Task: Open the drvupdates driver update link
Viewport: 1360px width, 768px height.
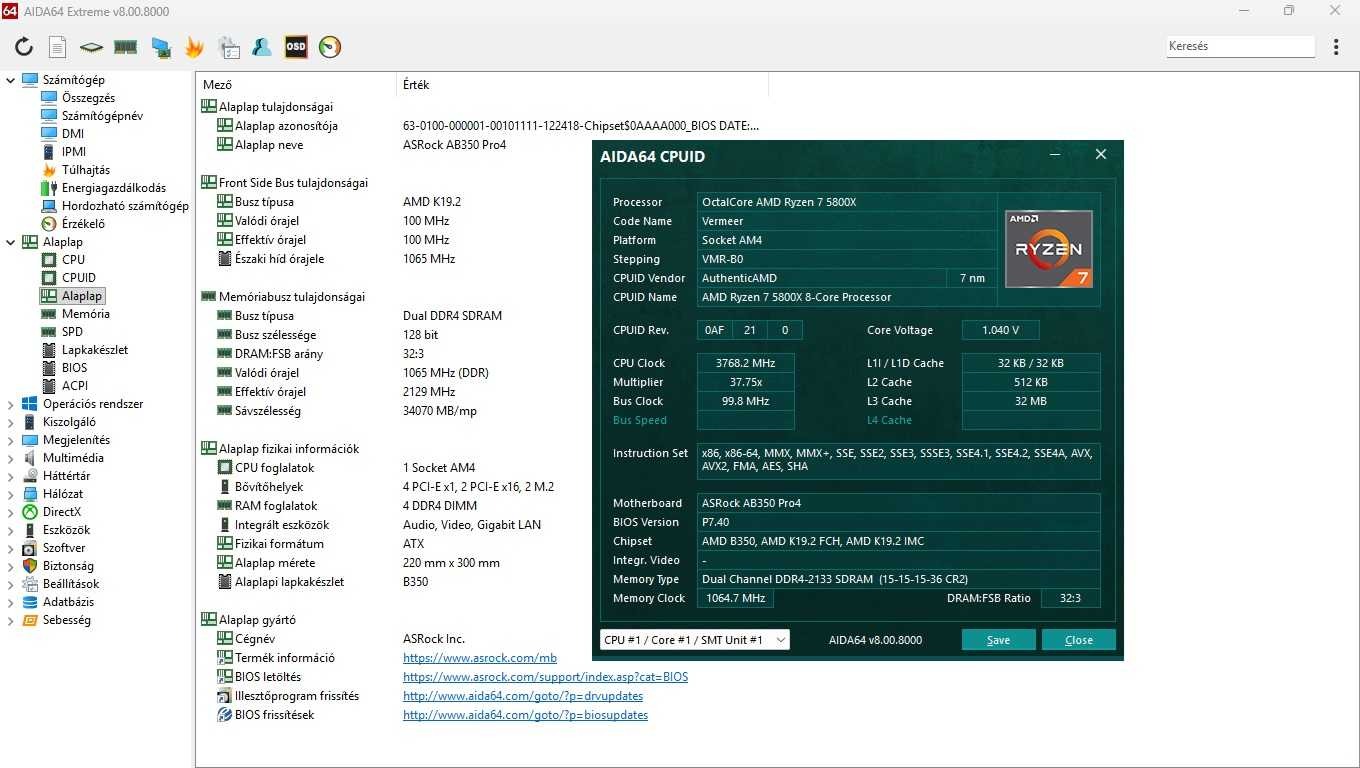Action: coord(523,696)
